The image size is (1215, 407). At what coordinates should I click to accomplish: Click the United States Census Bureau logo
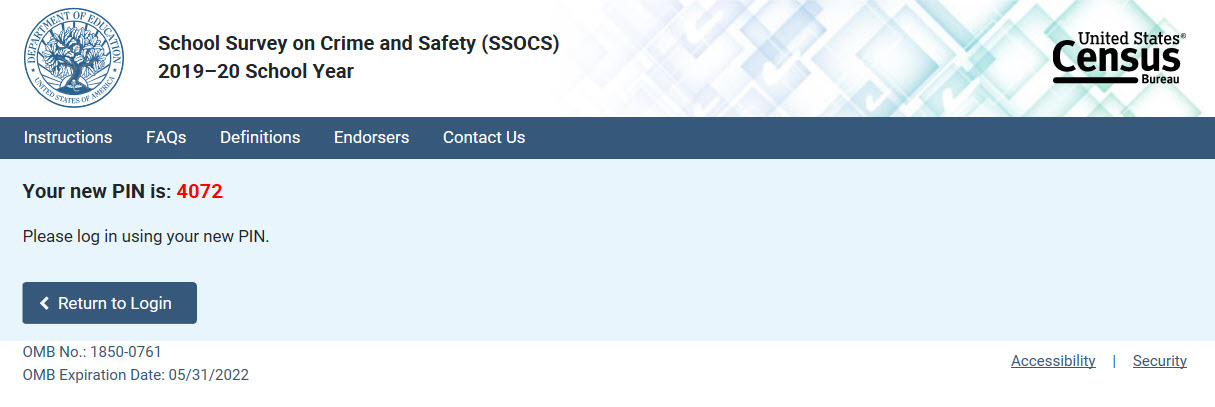coord(1119,58)
